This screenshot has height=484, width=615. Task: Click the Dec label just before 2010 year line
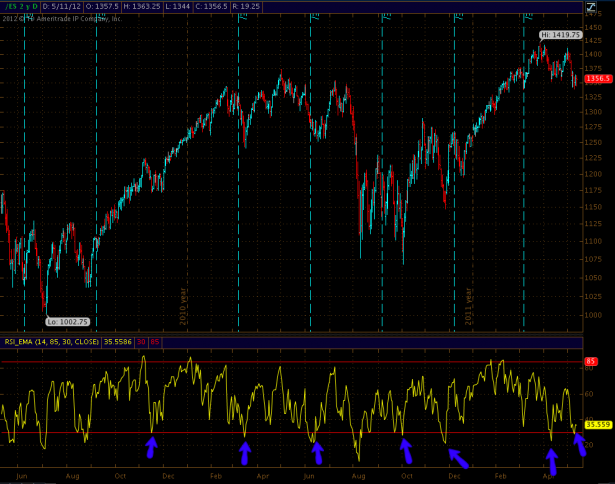tap(168, 476)
